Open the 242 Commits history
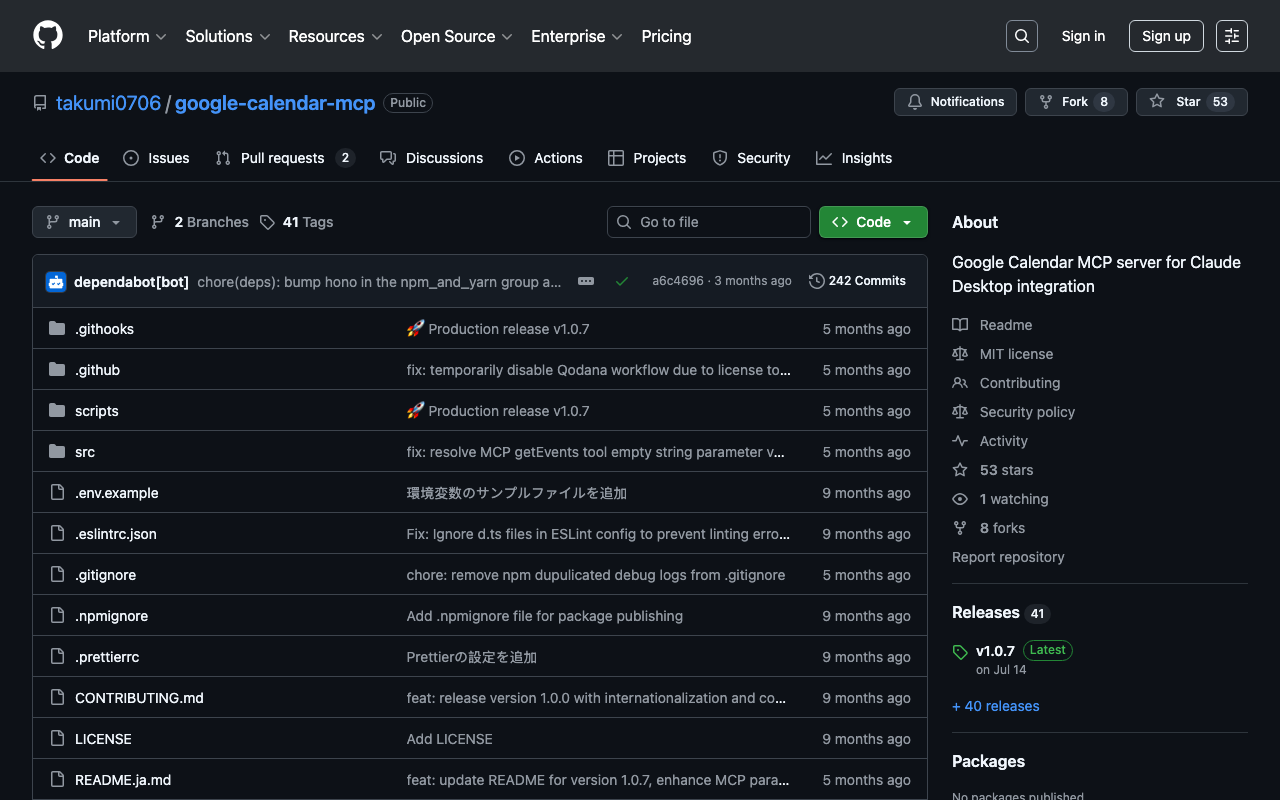 point(857,281)
